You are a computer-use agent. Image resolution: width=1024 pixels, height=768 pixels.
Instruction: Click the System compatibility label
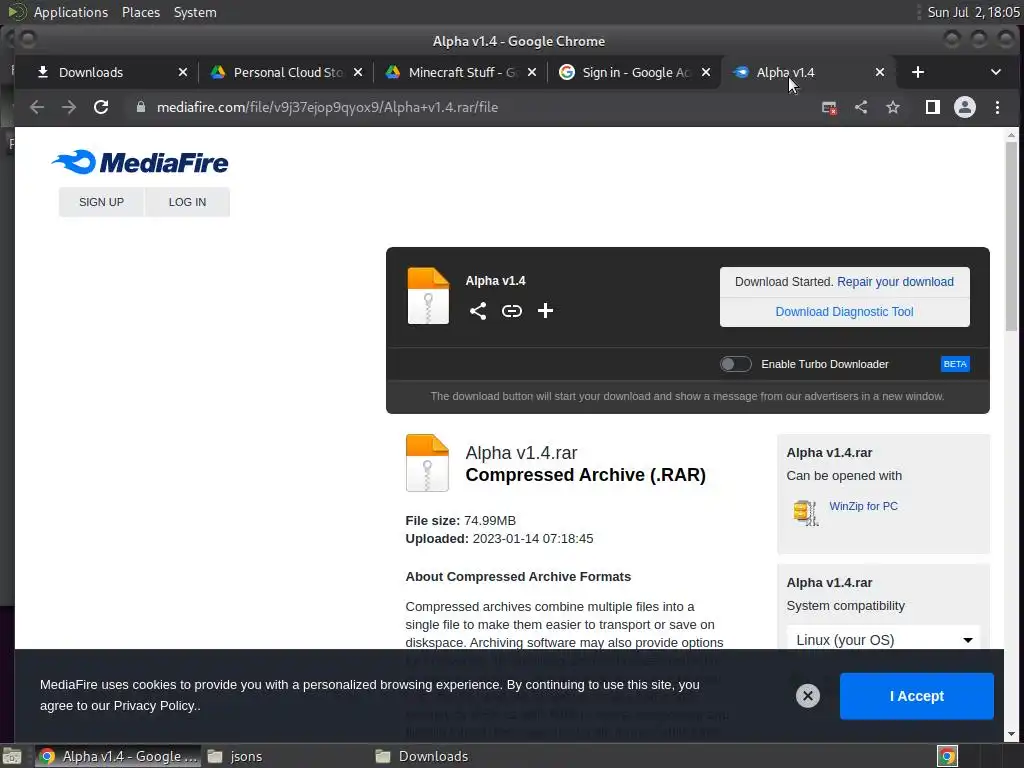846,605
